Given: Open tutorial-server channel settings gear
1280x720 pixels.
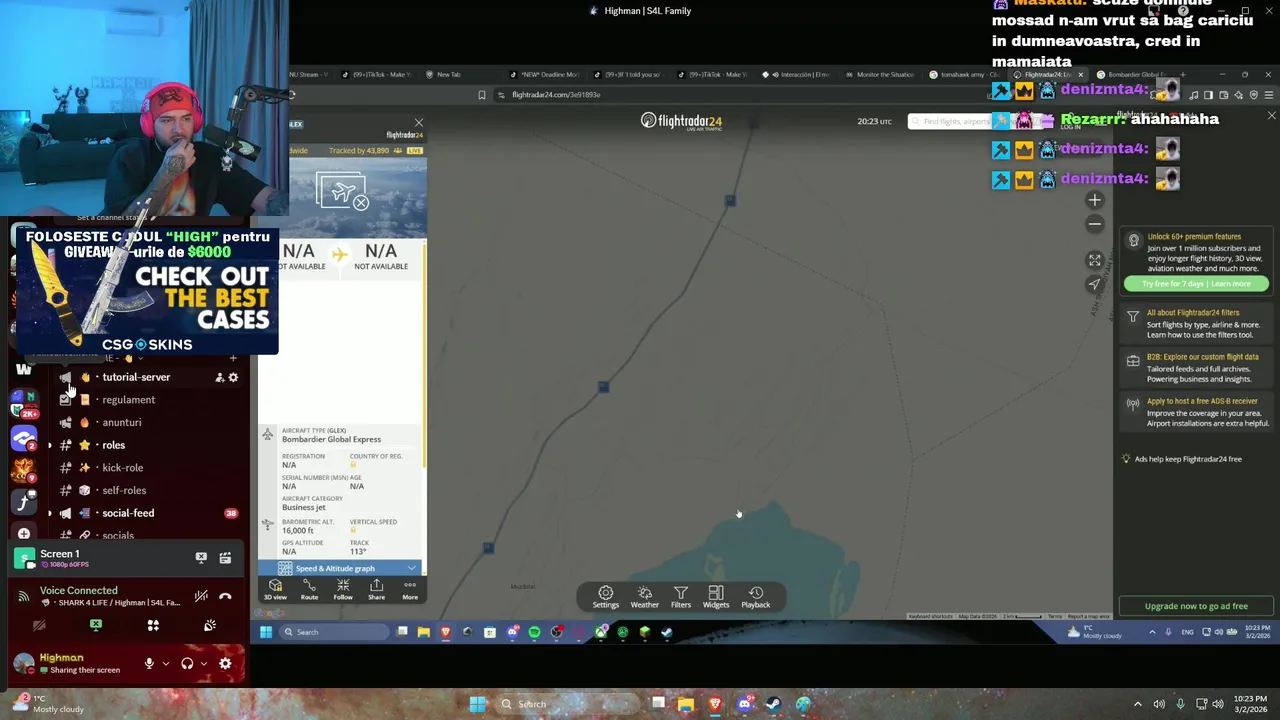Looking at the screenshot, I should pos(233,377).
